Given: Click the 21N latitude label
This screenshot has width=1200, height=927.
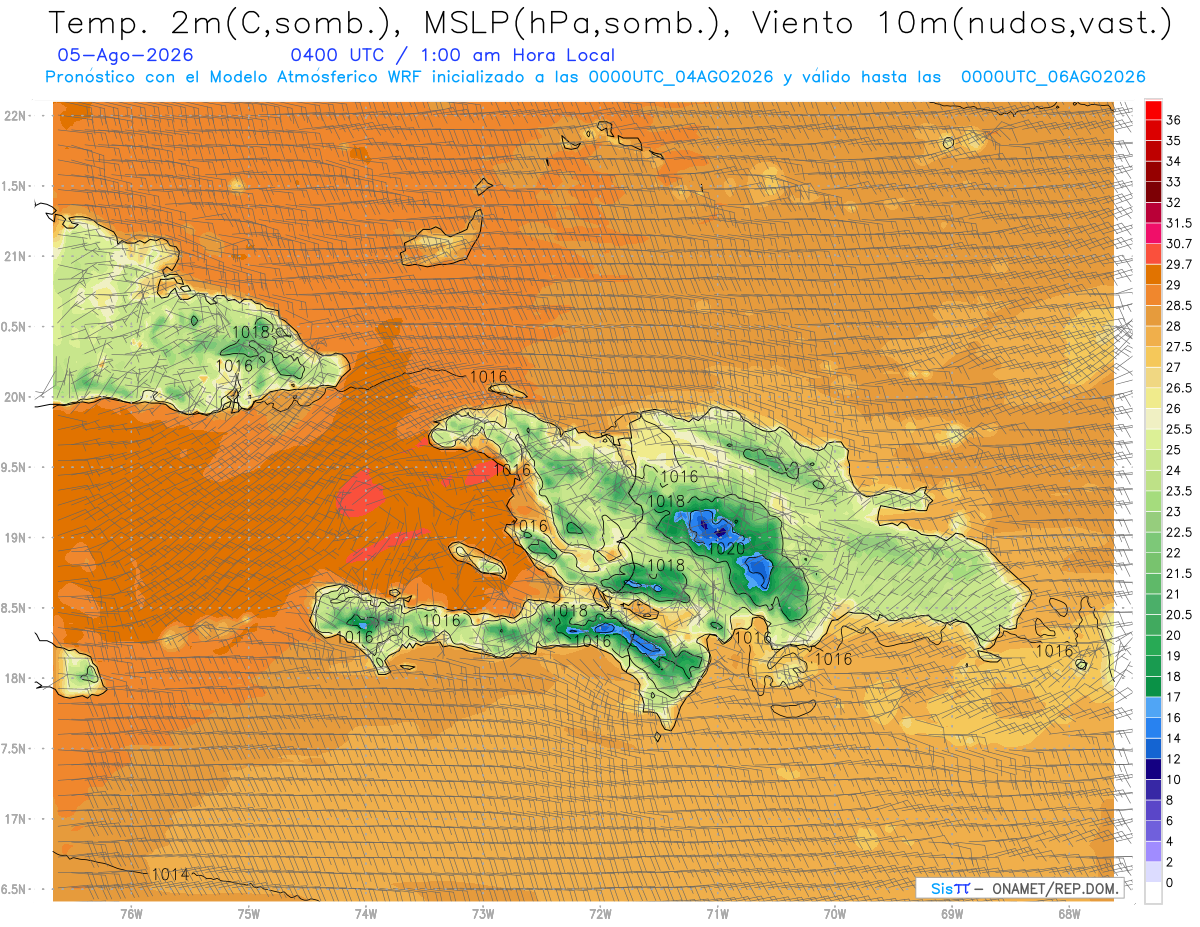Looking at the screenshot, I should coord(16,256).
